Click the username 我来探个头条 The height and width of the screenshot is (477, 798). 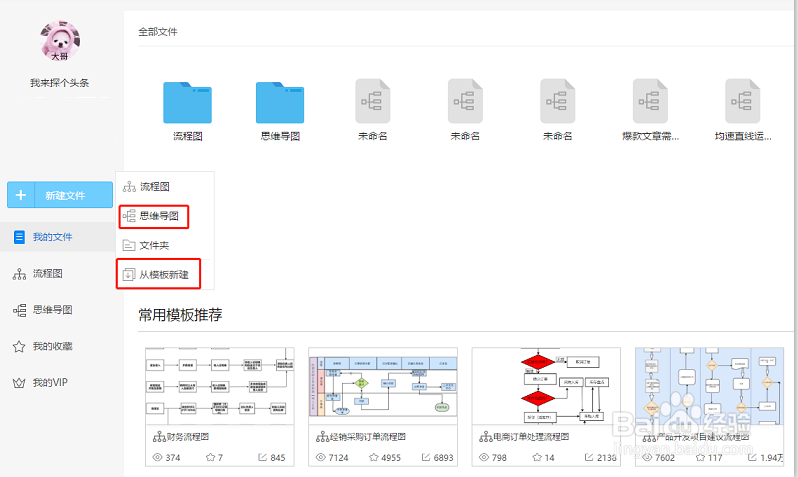tap(60, 82)
